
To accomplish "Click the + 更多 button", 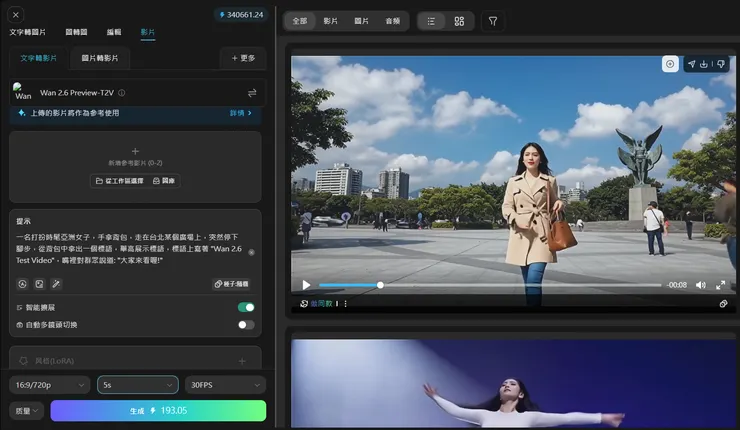I will [x=243, y=58].
